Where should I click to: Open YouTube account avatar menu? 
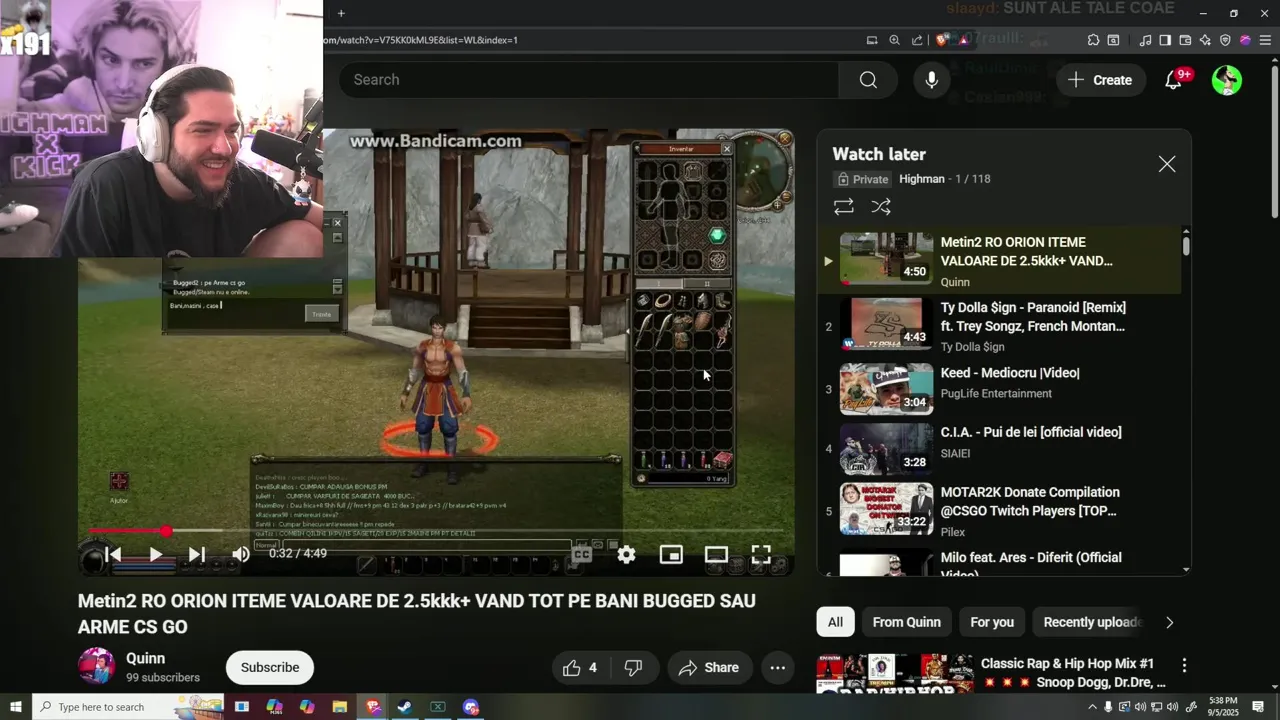1227,80
